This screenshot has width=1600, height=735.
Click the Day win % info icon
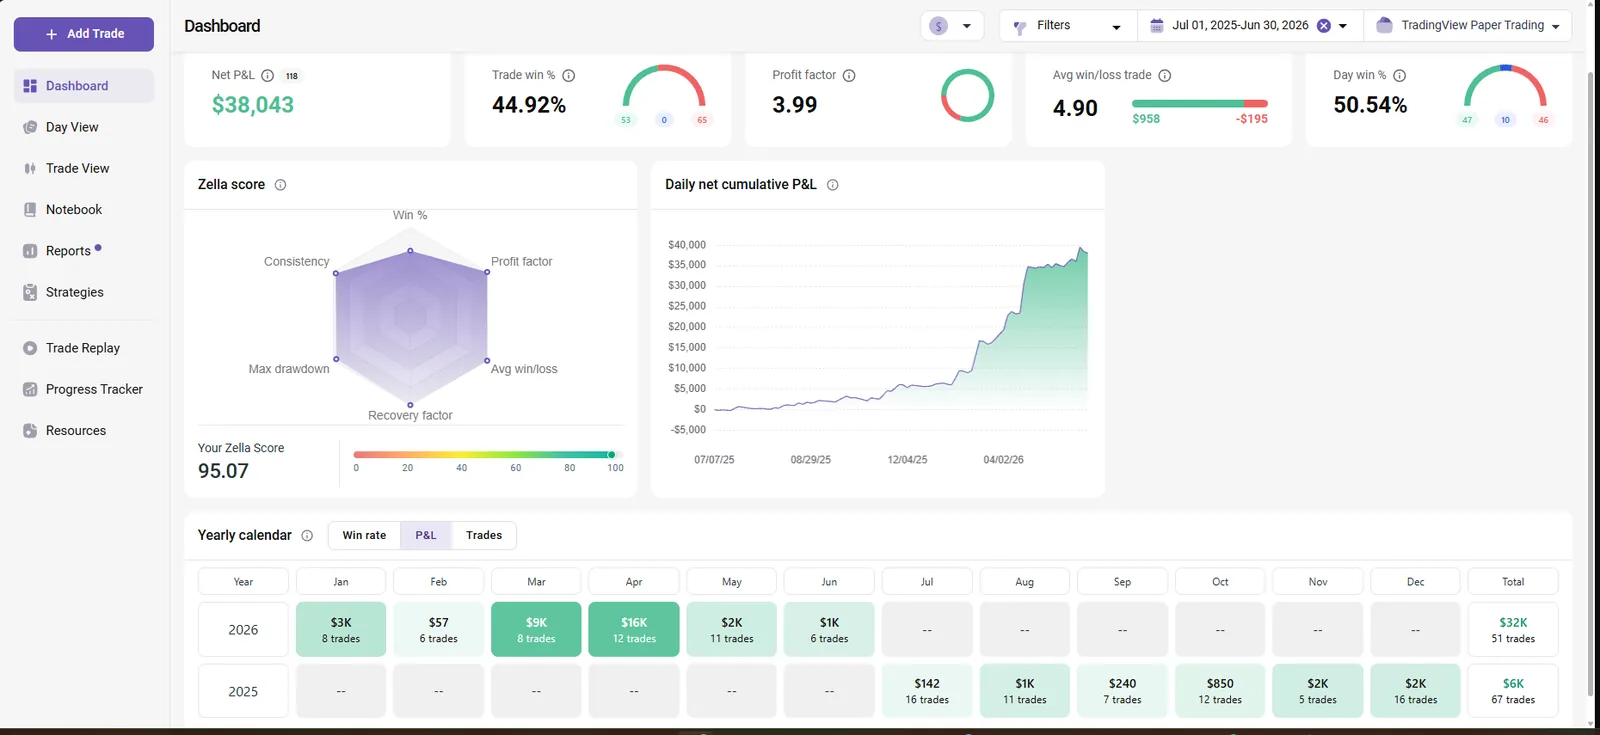(1400, 76)
